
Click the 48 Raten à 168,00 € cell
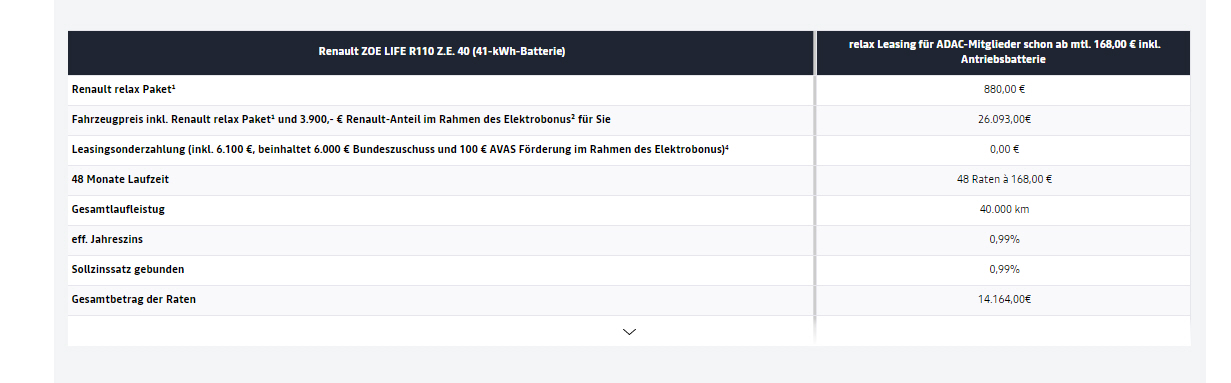(1004, 179)
